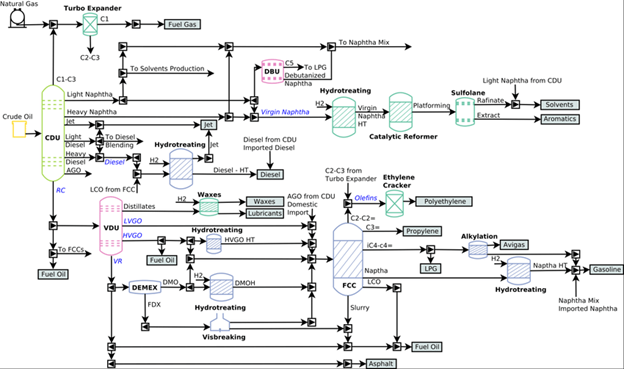Viewport: 624px width, 369px height.
Task: Select the Waxes hydrotreating unit icon
Action: 209,207
